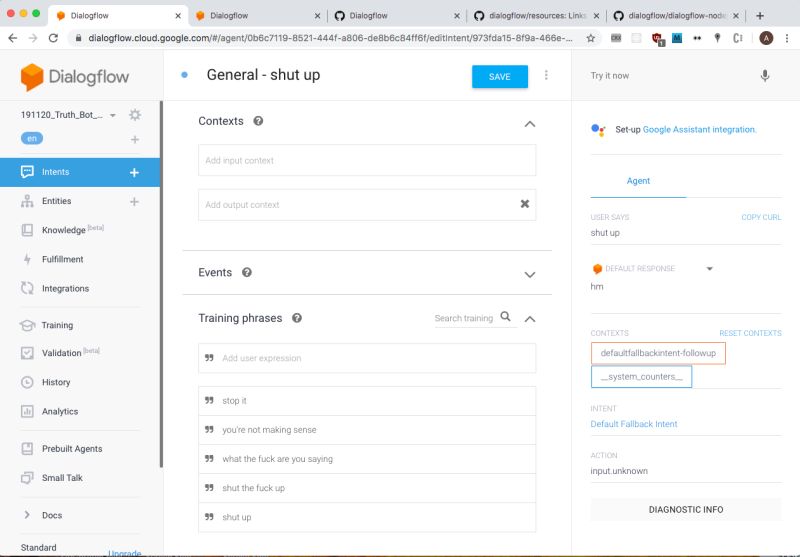This screenshot has height=557, width=800.
Task: Click RESET CONTEXTS link
Action: pos(750,333)
